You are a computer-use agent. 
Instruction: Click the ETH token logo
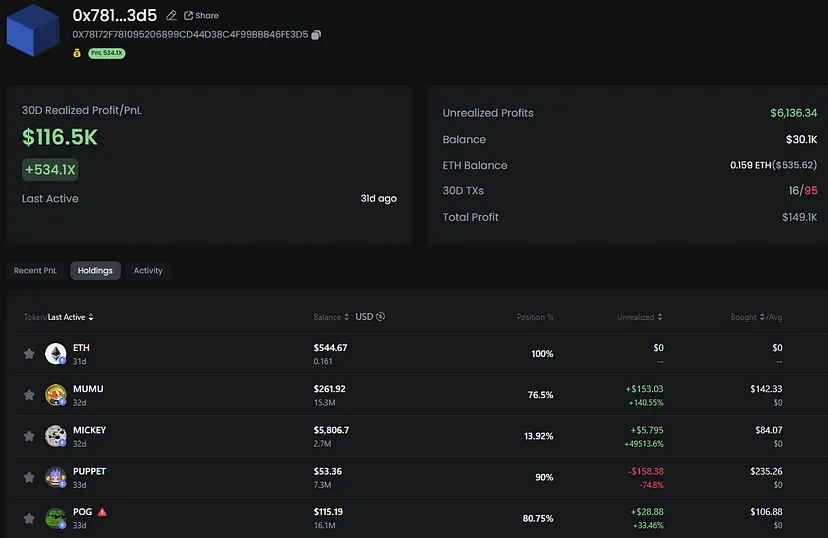point(55,354)
